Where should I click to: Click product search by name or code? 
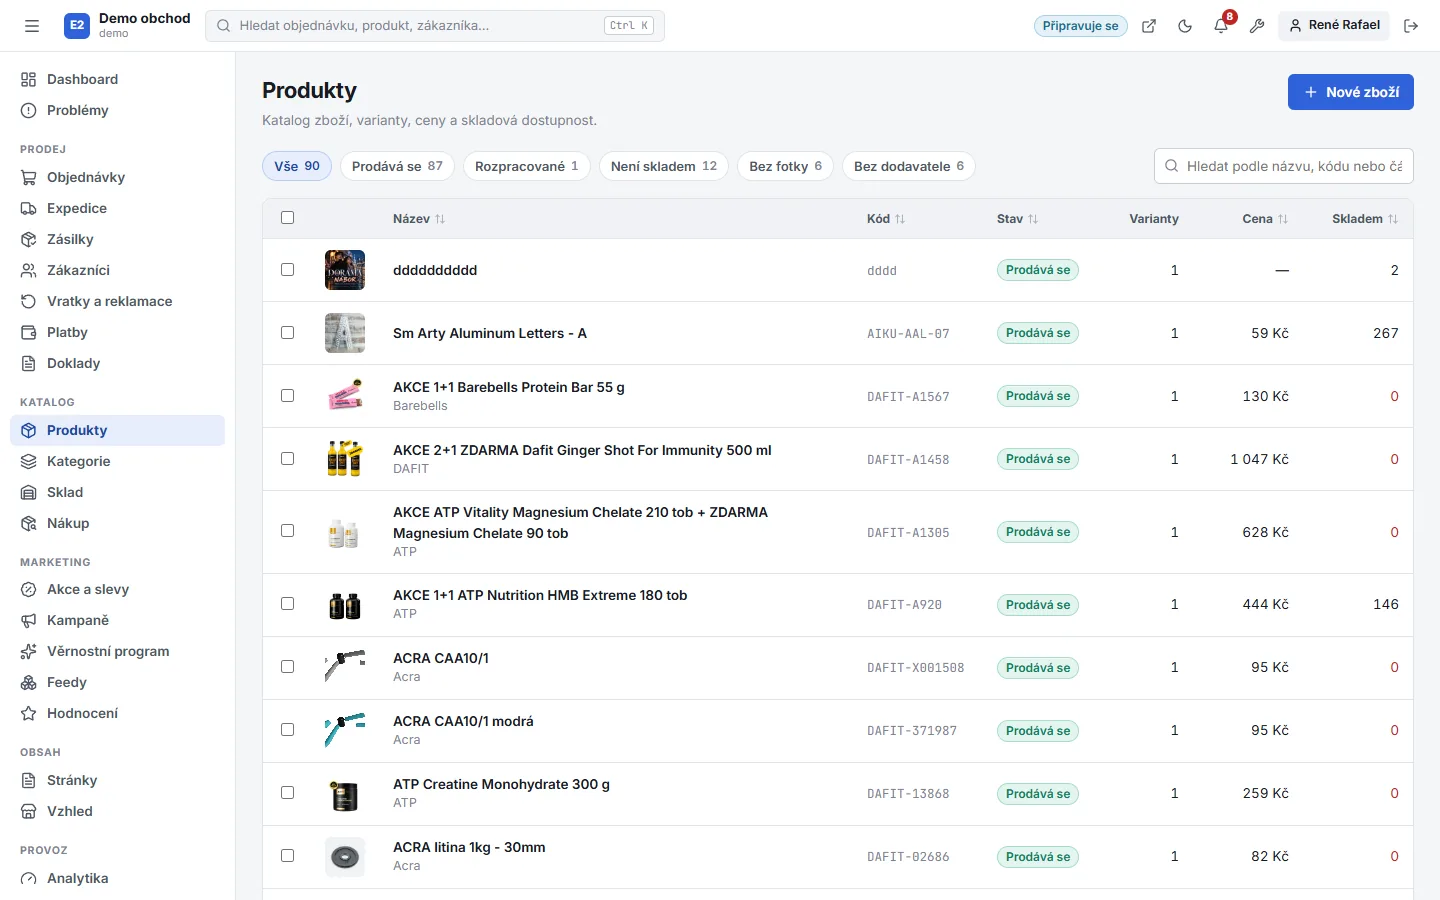pyautogui.click(x=1284, y=166)
